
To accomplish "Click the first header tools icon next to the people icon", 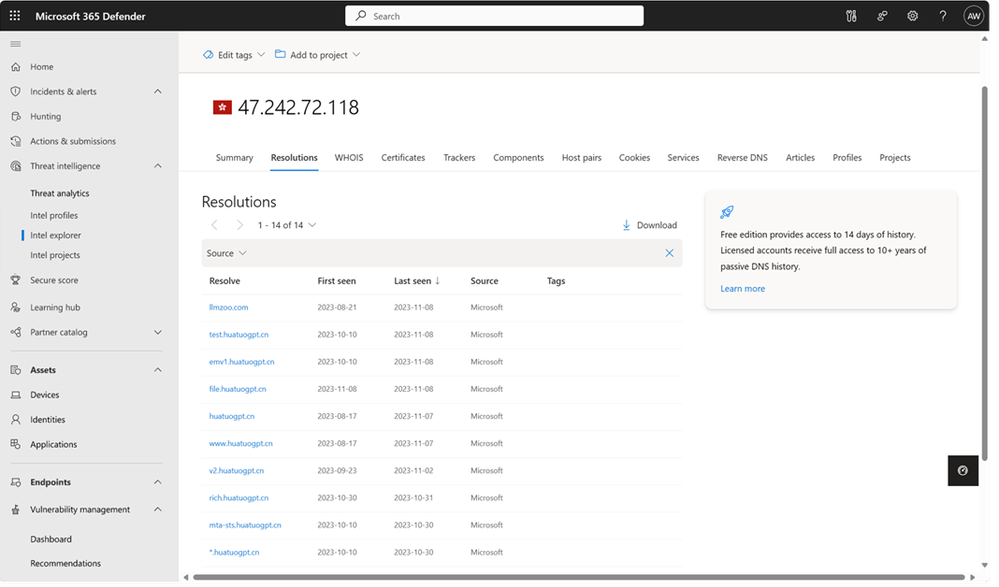I will 851,16.
